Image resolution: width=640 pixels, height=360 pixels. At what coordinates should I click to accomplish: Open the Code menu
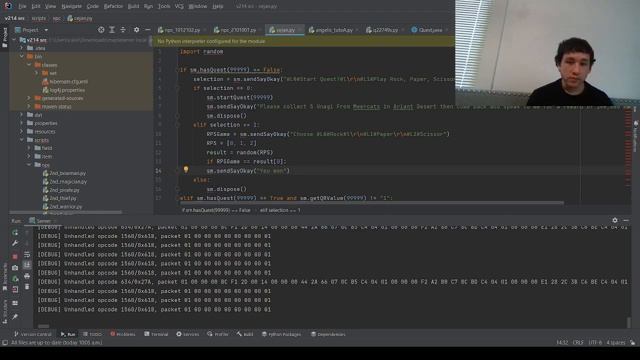click(x=93, y=7)
